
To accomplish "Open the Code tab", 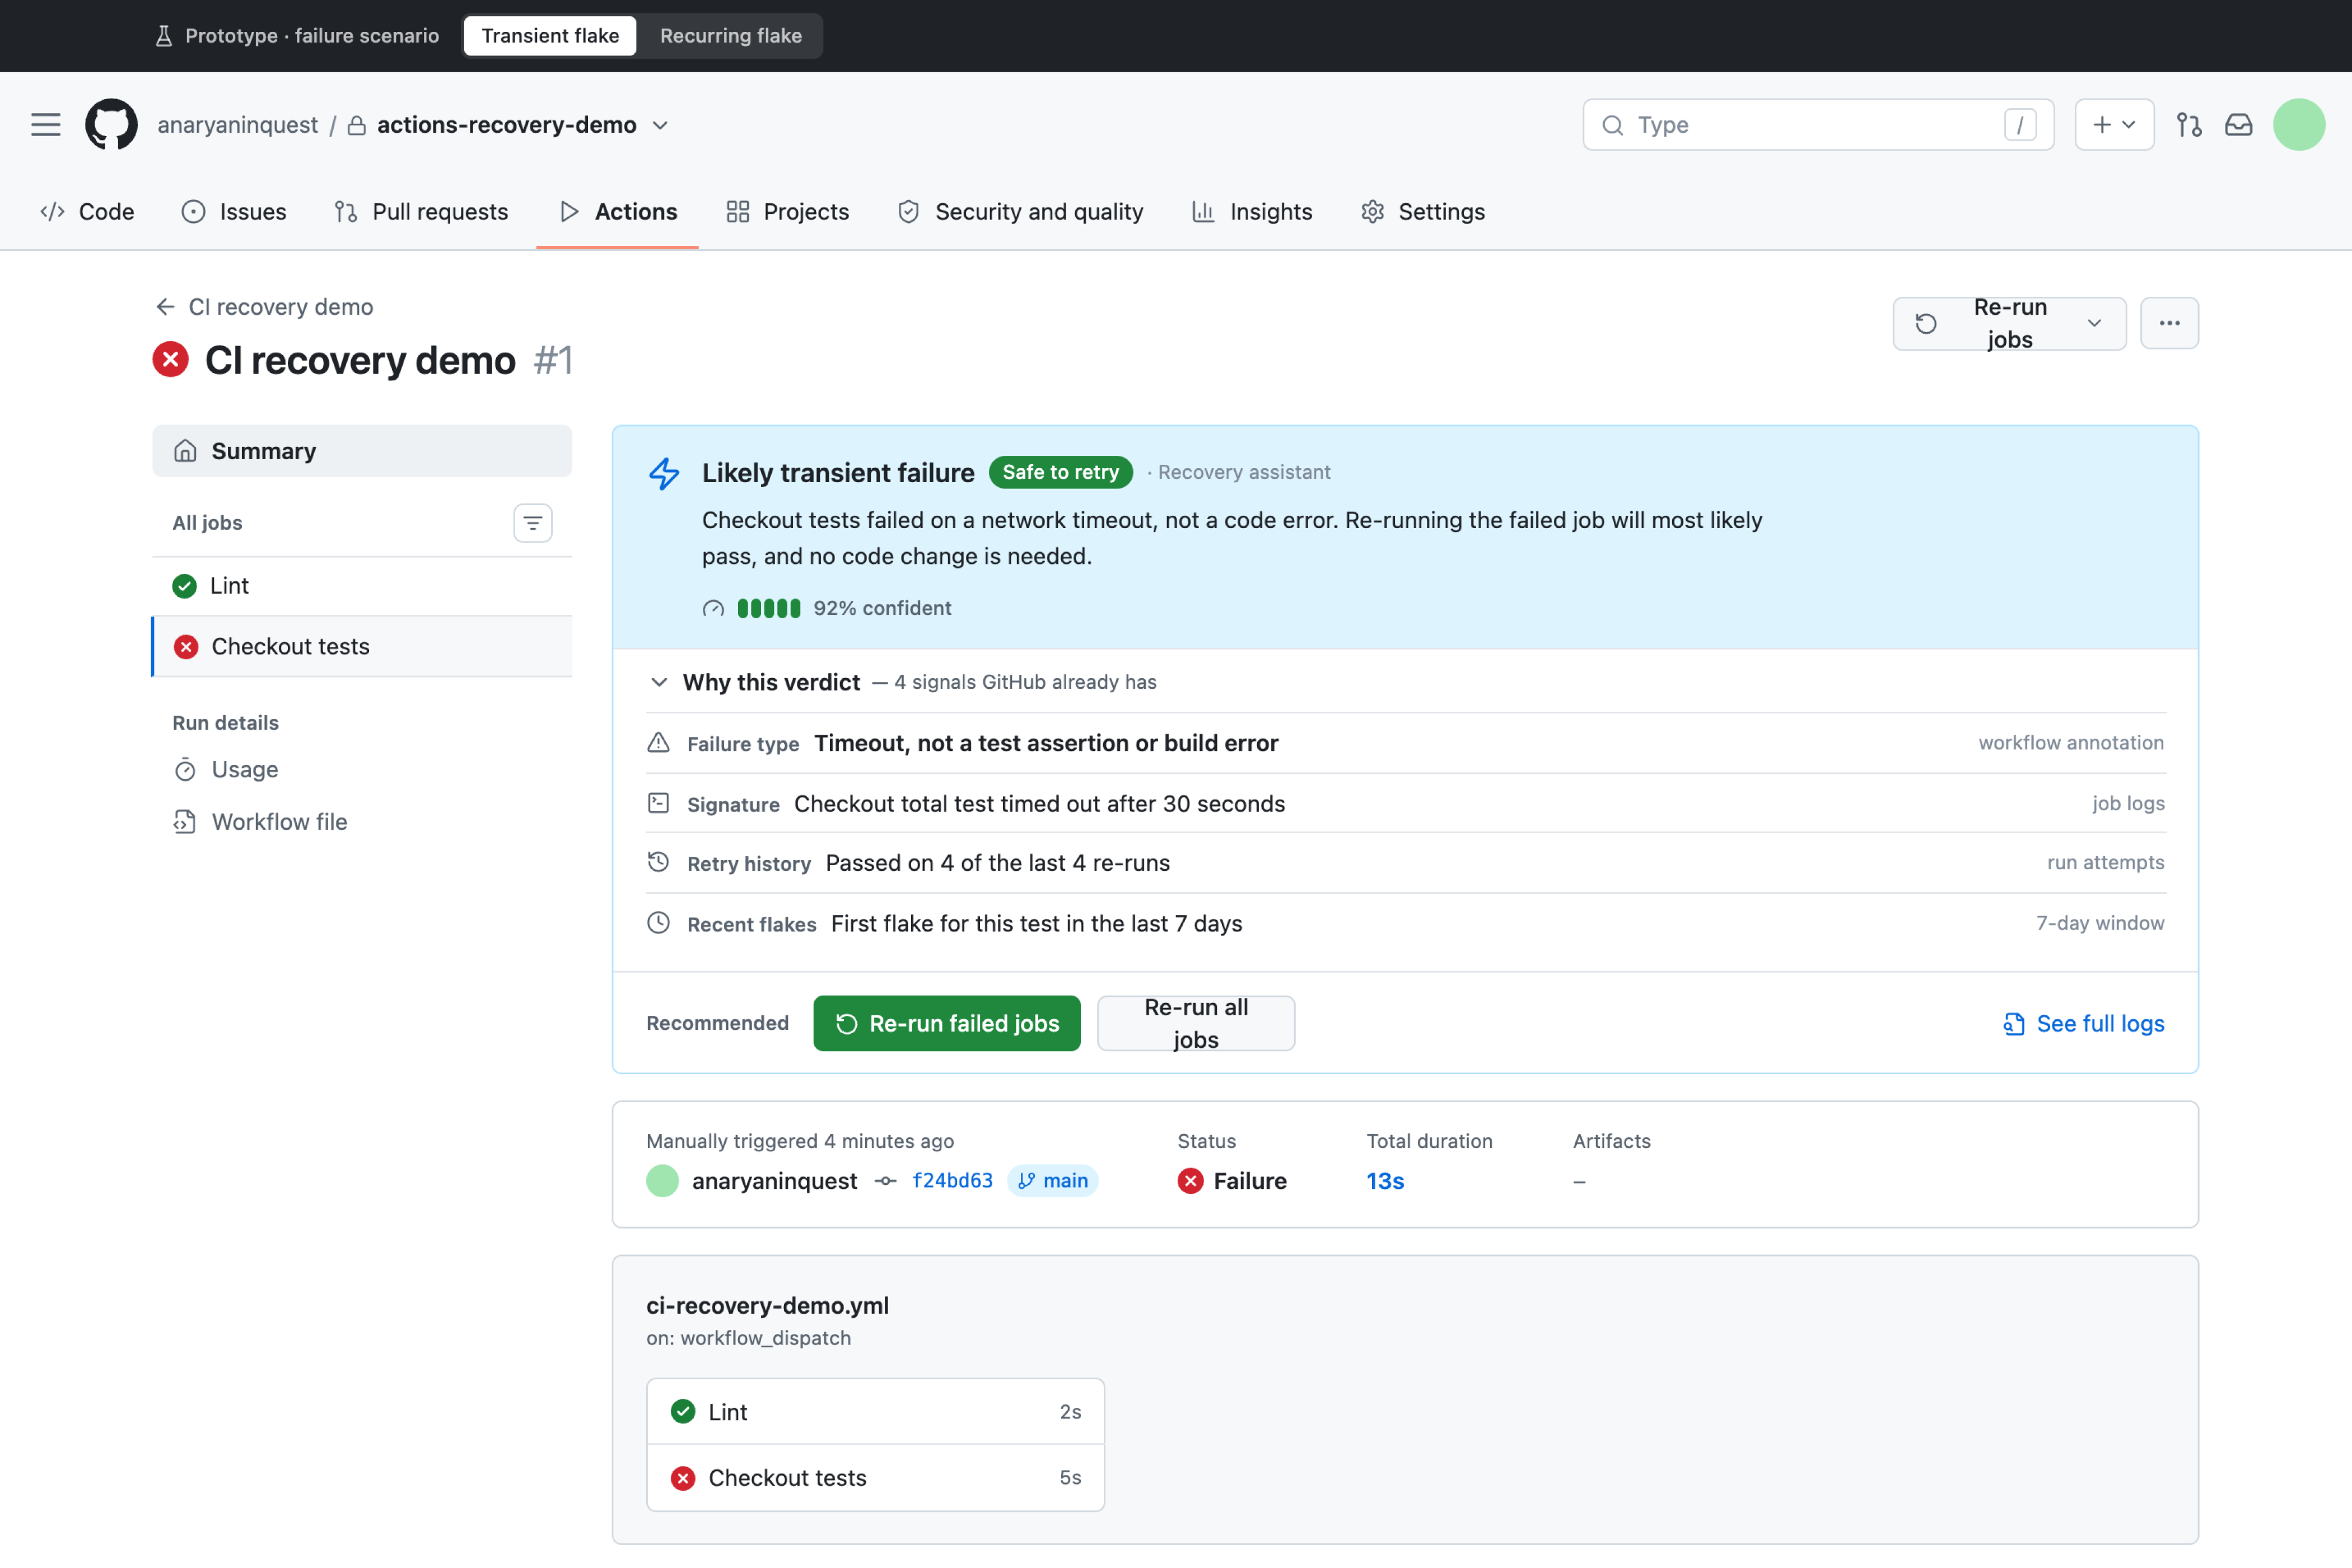I will coord(87,212).
